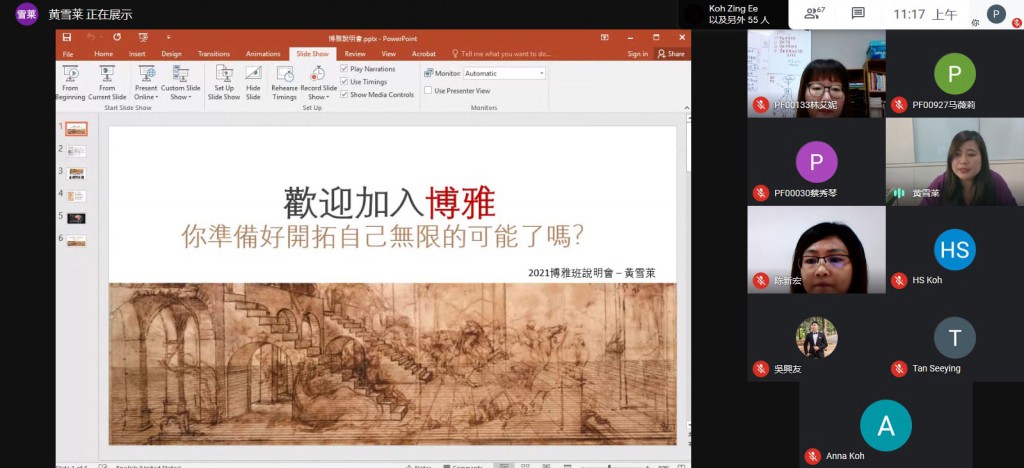Click the slide title 歡迎加入博雅
This screenshot has width=1024, height=468.
390,202
